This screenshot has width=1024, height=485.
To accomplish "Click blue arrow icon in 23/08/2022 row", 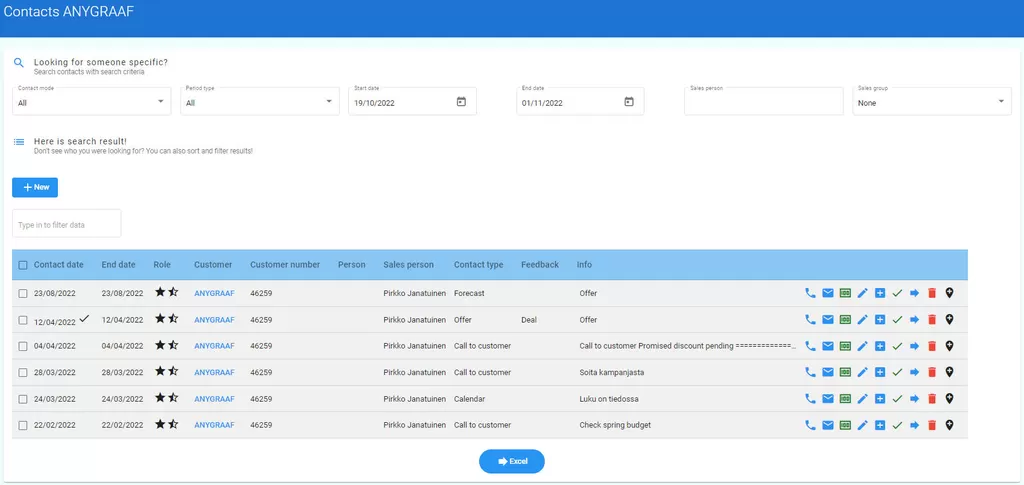I will click(x=914, y=293).
